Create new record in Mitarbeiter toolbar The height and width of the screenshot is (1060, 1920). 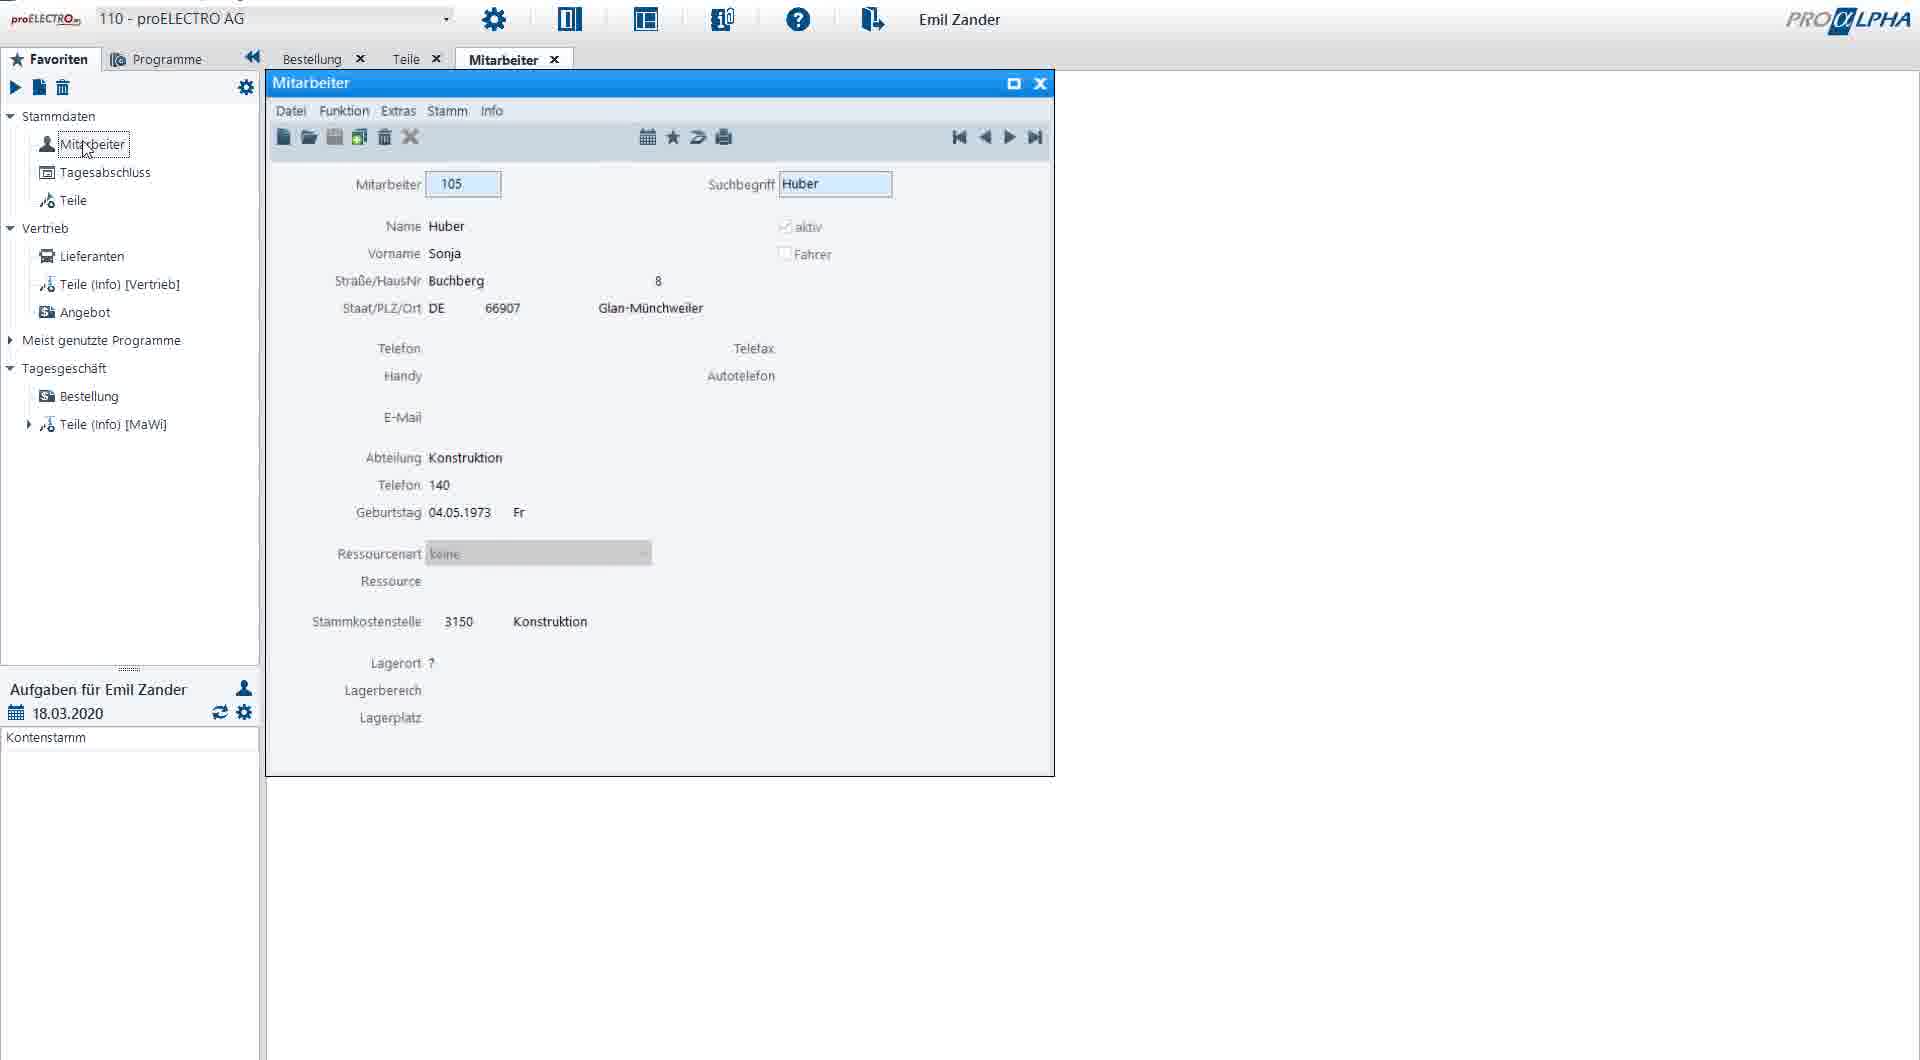[284, 137]
